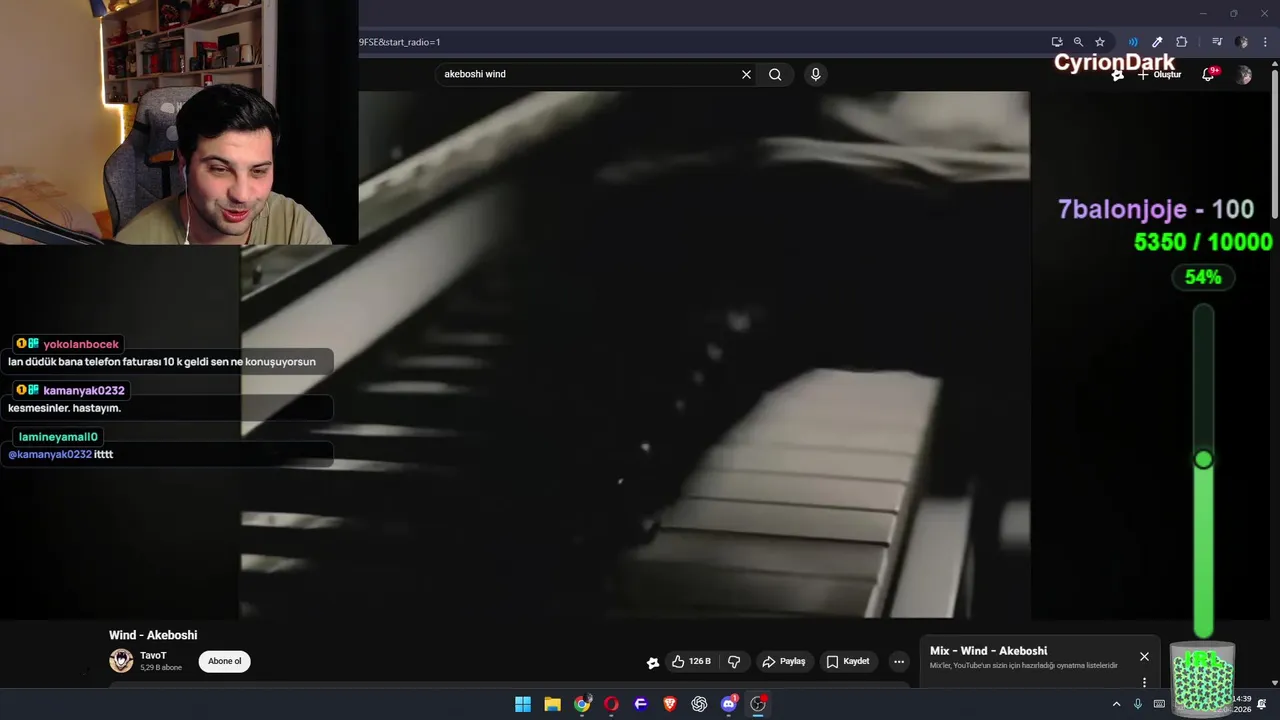Open the media controls playlist icon
Screen dimensions: 1280x720
(x=1217, y=42)
